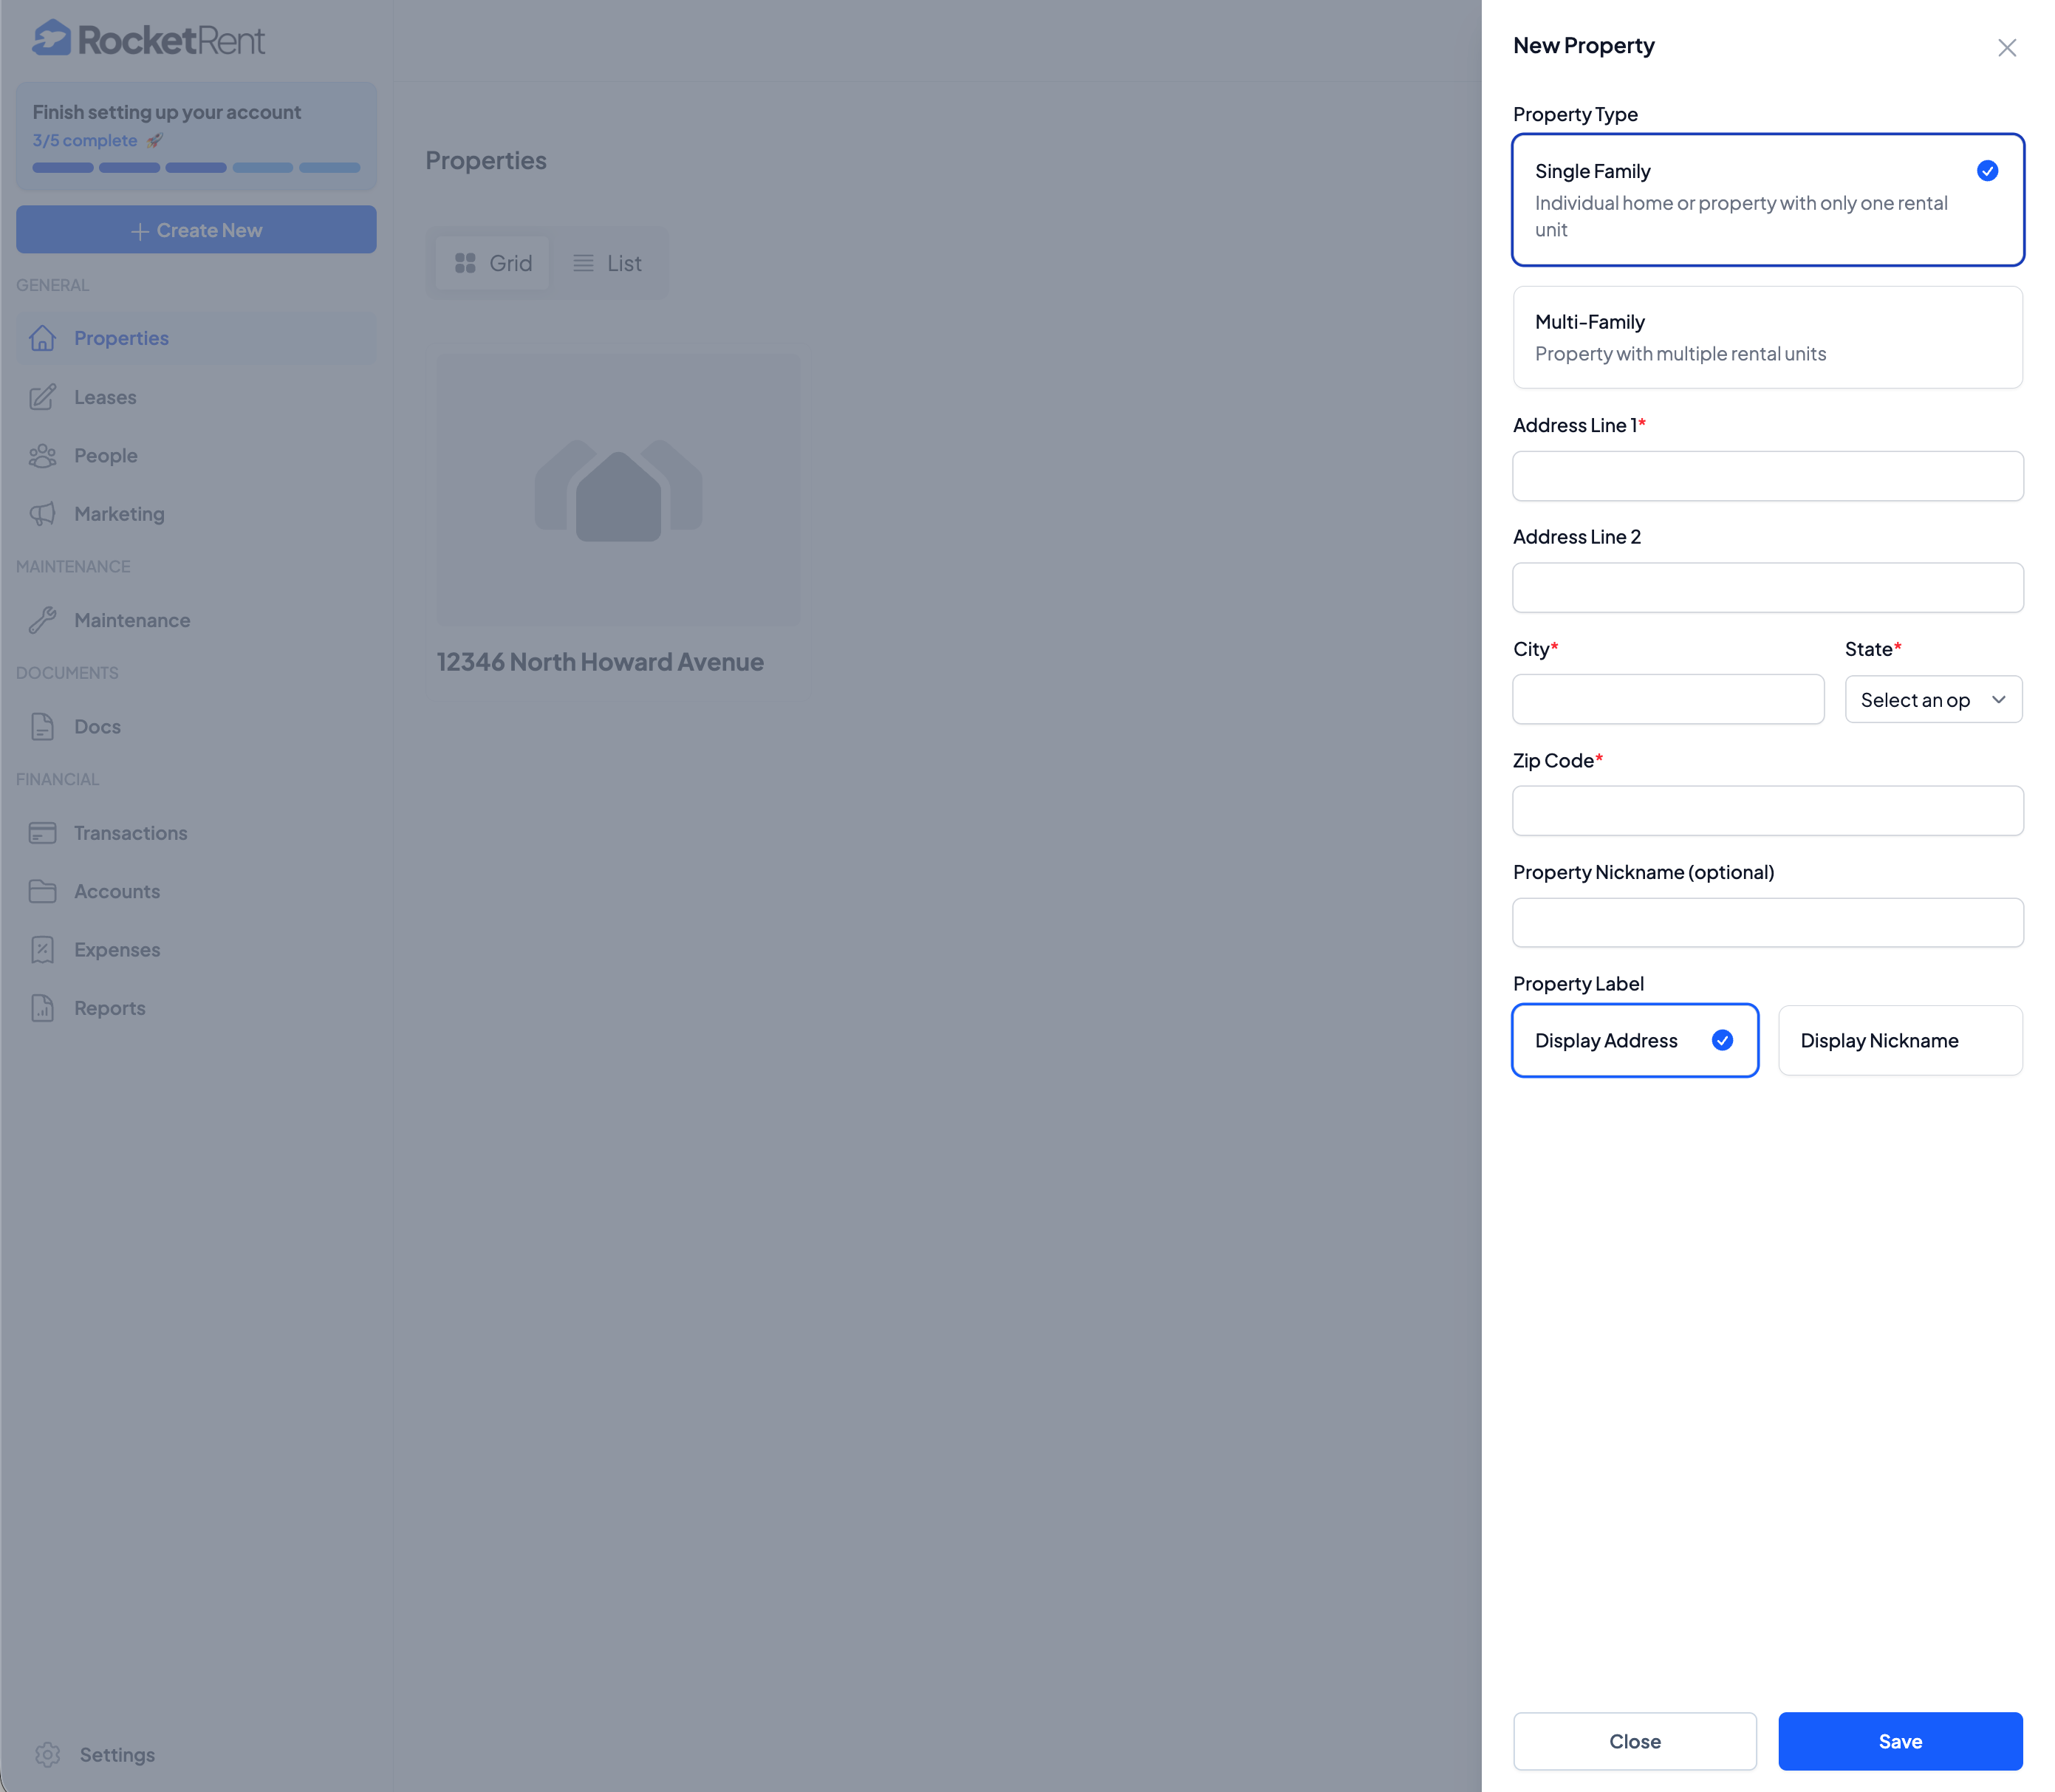
Task: Click the Expenses receipt icon
Action: (42, 950)
